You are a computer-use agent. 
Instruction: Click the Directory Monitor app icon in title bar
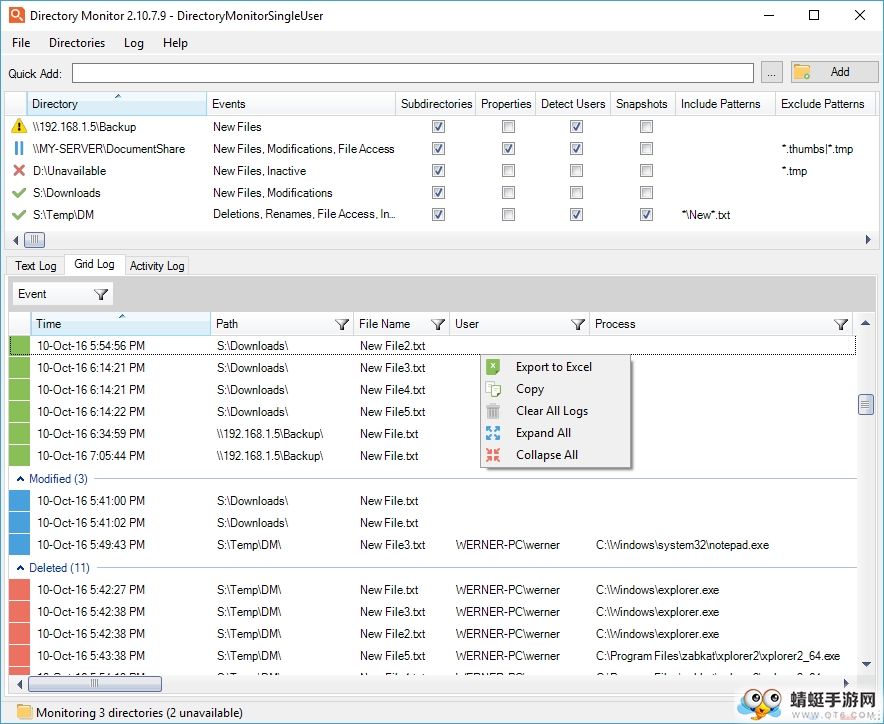click(17, 15)
